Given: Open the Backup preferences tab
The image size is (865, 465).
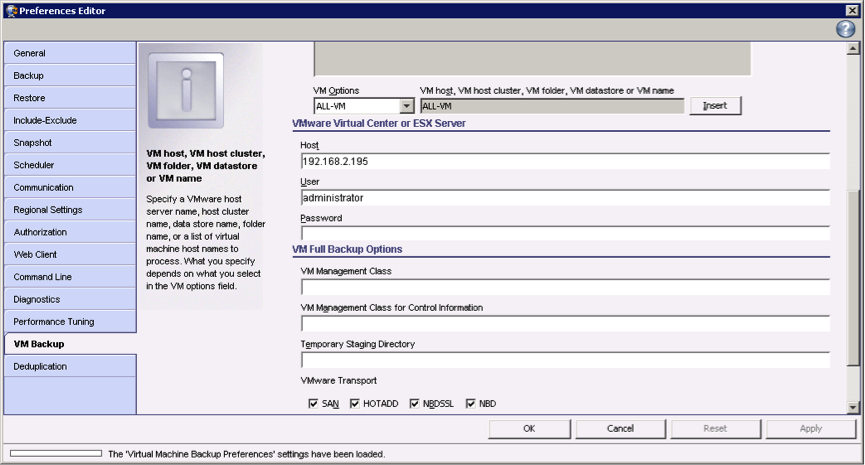Looking at the screenshot, I should (x=70, y=76).
